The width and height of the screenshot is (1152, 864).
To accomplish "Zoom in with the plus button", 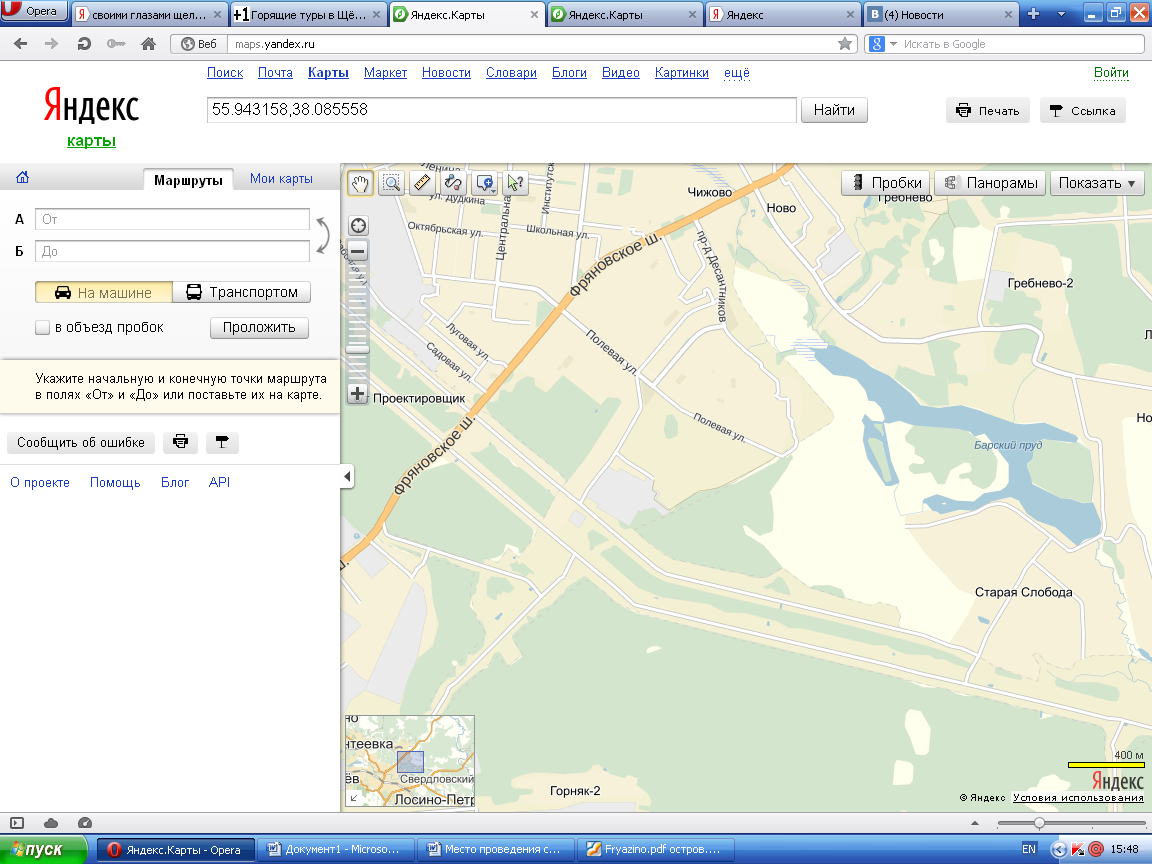I will pos(357,394).
